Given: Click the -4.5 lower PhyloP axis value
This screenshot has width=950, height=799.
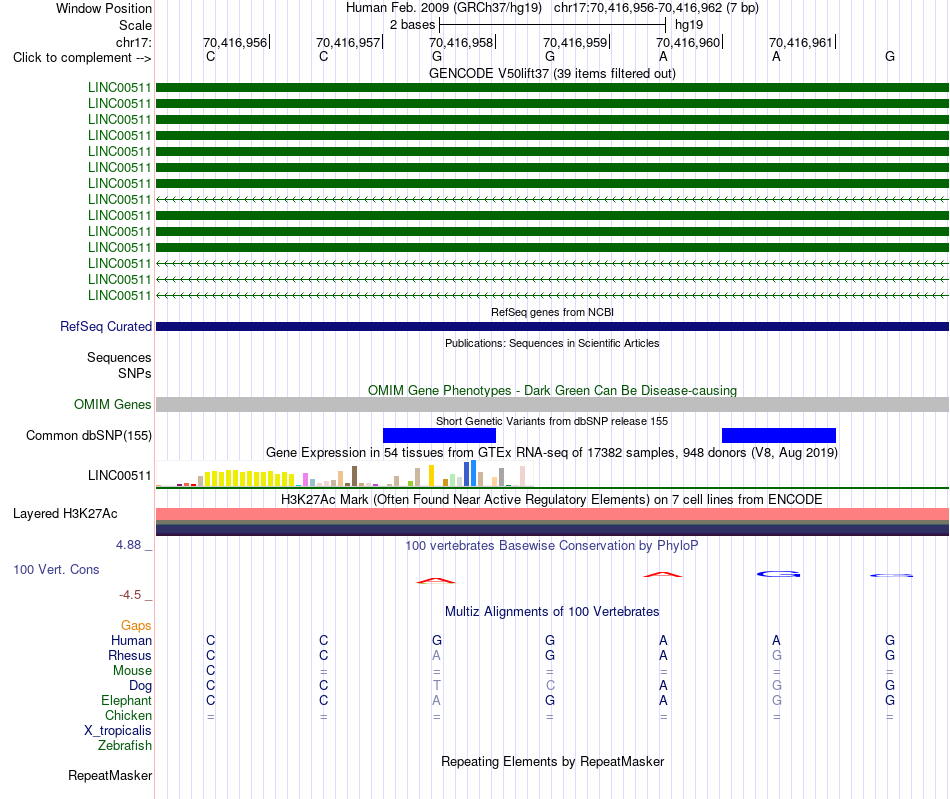Looking at the screenshot, I should [x=130, y=595].
